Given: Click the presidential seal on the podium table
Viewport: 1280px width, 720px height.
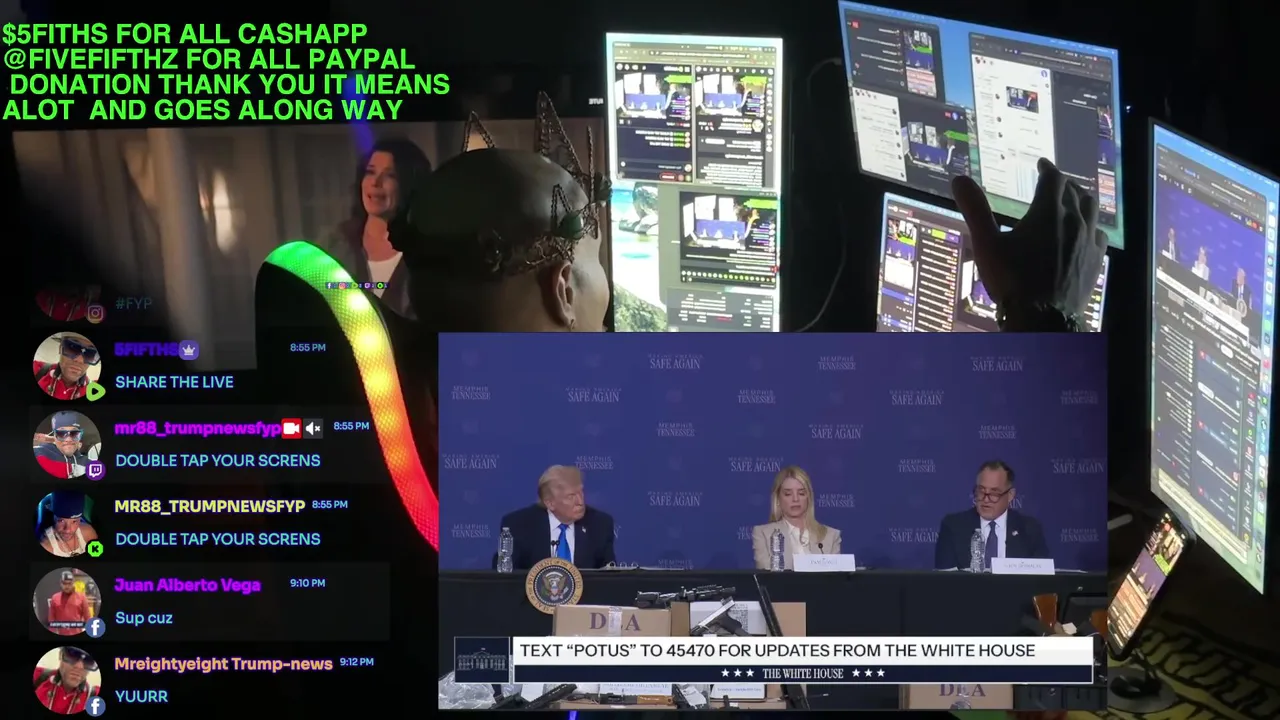Looking at the screenshot, I should pyautogui.click(x=554, y=585).
